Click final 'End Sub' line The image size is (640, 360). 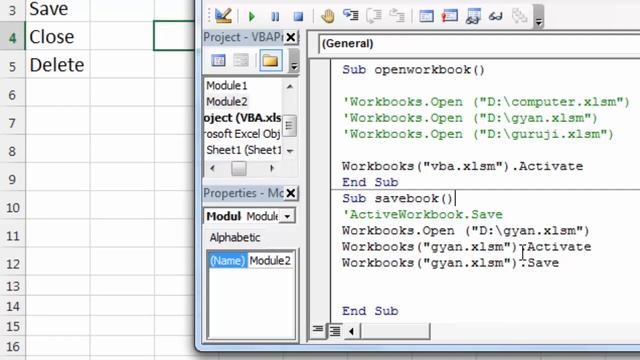(370, 311)
